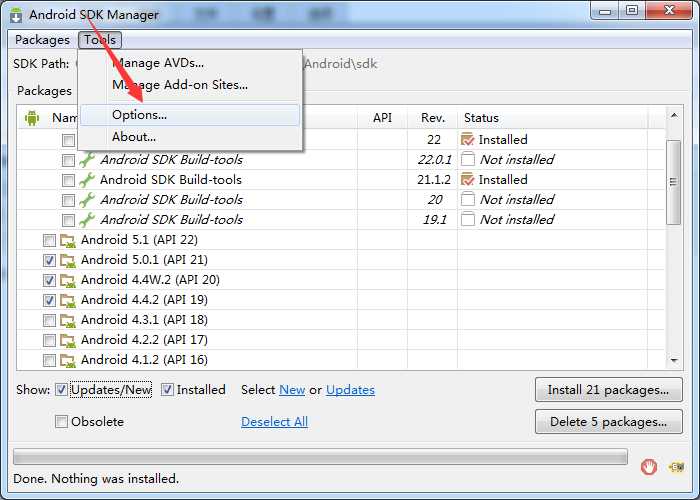Open the log window icon at bottom right
This screenshot has height=500, width=700.
pyautogui.click(x=676, y=467)
